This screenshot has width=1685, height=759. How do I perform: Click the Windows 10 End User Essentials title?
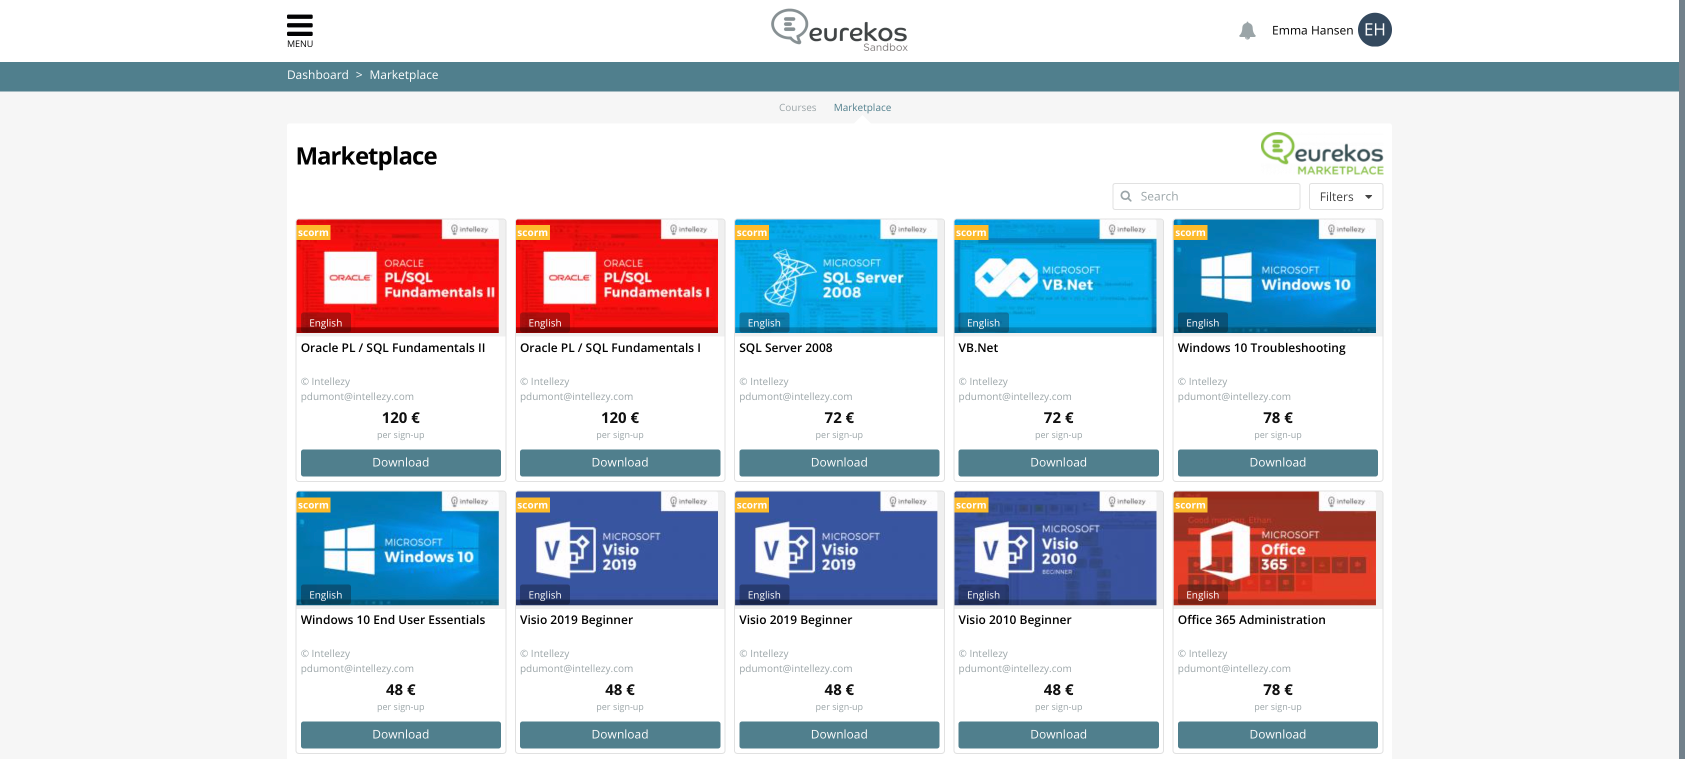pyautogui.click(x=393, y=620)
